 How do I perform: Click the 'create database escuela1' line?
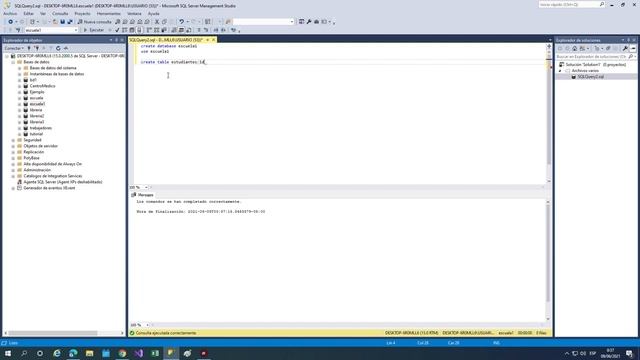169,46
